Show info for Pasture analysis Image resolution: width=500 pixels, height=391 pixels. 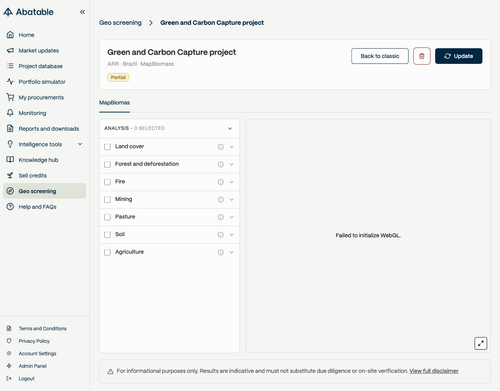click(x=221, y=217)
